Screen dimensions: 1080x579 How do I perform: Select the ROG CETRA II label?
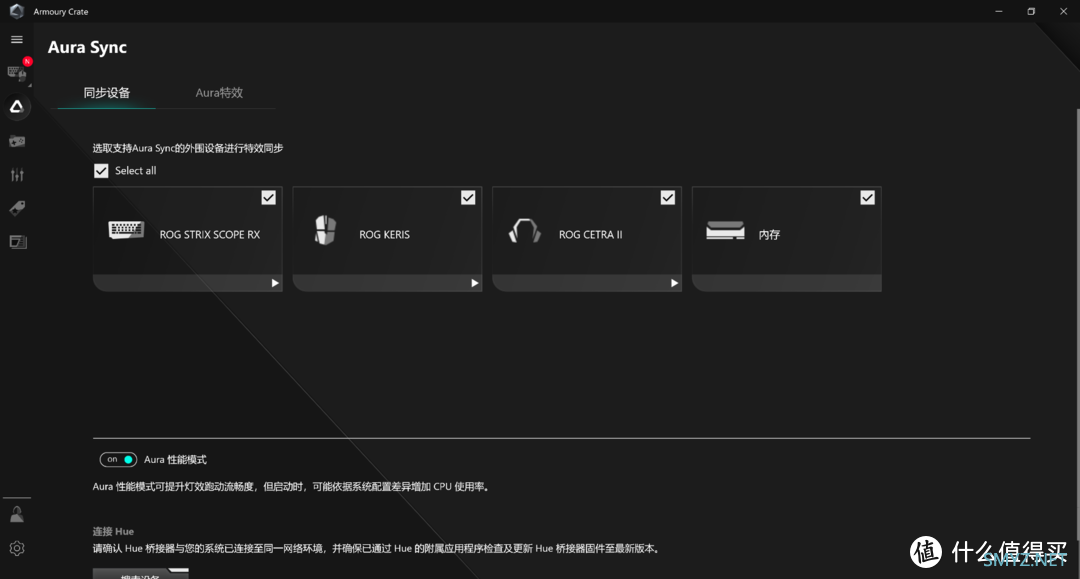[590, 235]
